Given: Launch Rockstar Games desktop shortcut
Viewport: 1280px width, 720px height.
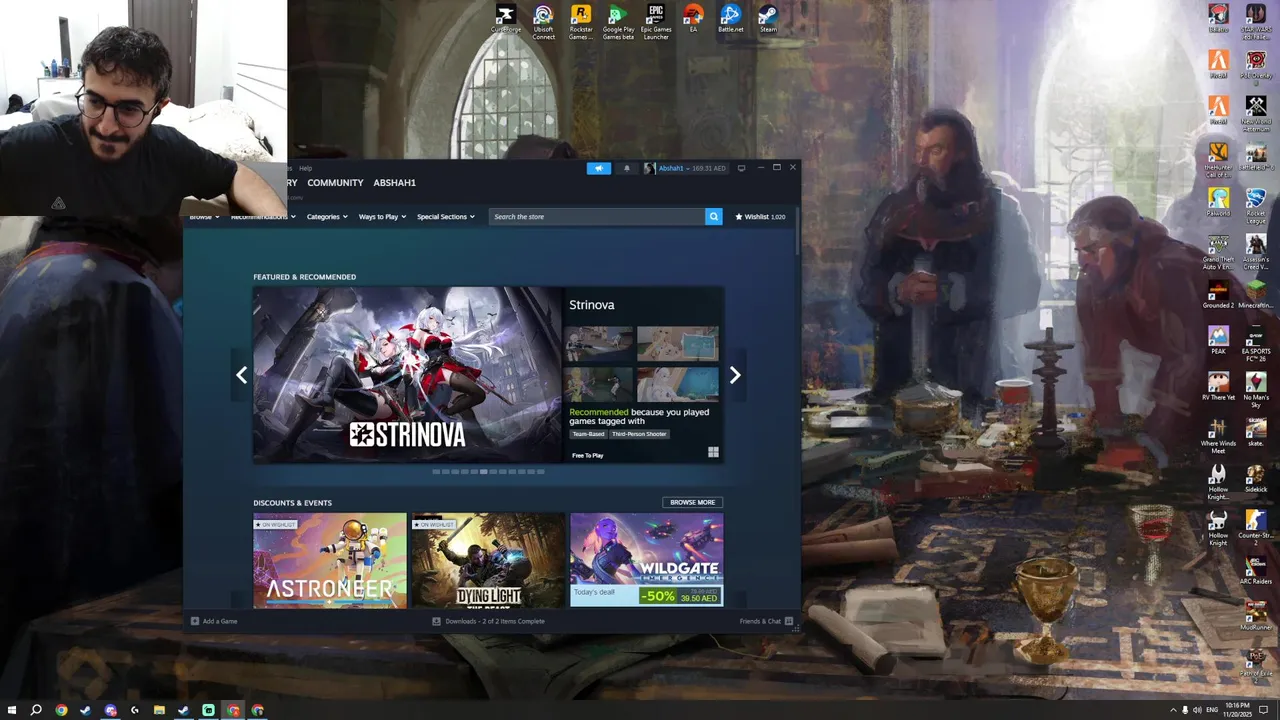Looking at the screenshot, I should tap(581, 21).
